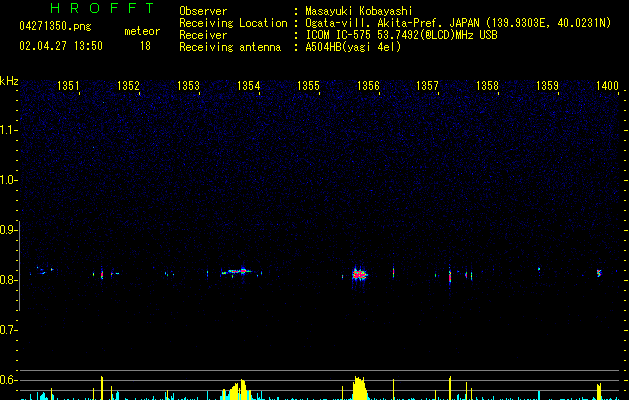Click the date stamp 02.04.27 13:50

click(61, 46)
